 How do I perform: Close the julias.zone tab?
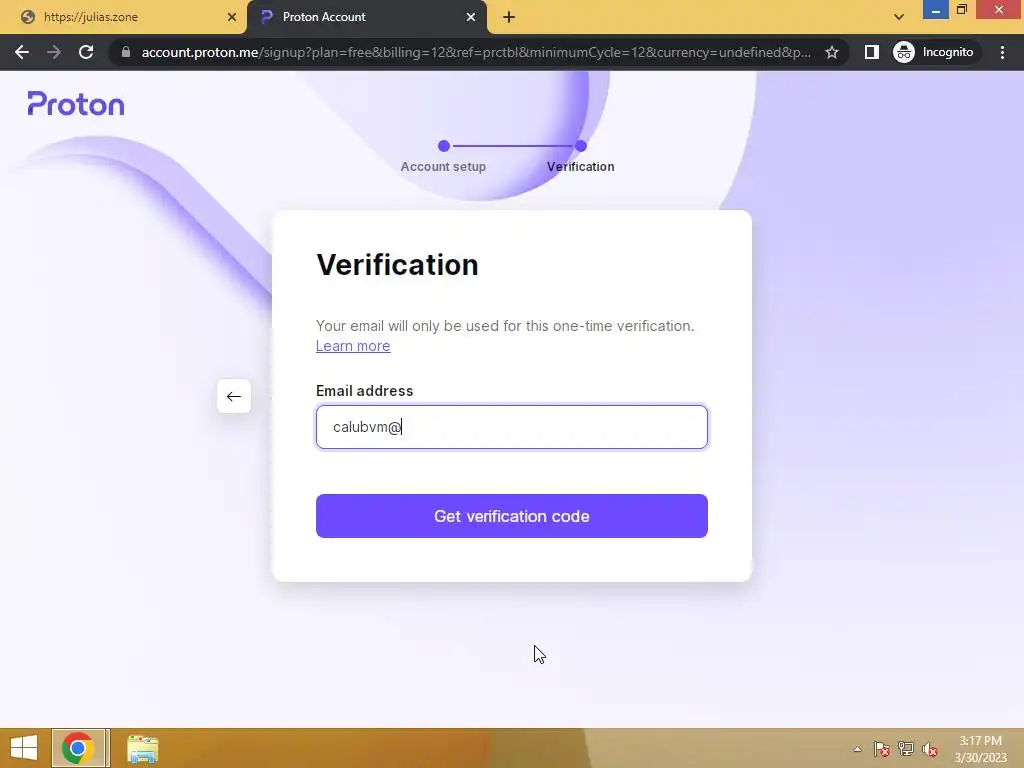(232, 17)
